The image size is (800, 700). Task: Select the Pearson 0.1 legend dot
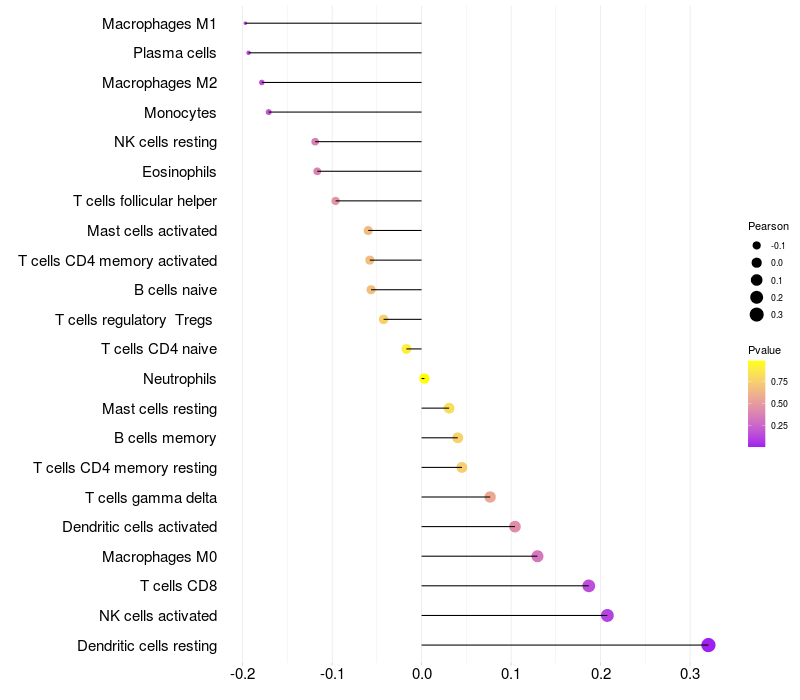(x=757, y=280)
